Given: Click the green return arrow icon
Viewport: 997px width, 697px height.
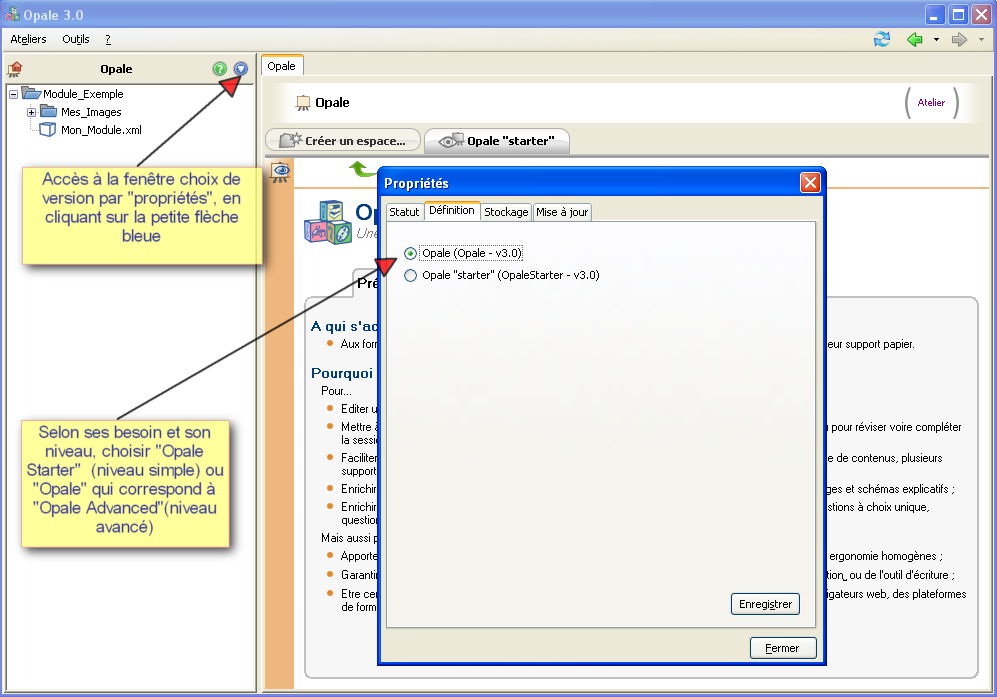Looking at the screenshot, I should point(362,169).
